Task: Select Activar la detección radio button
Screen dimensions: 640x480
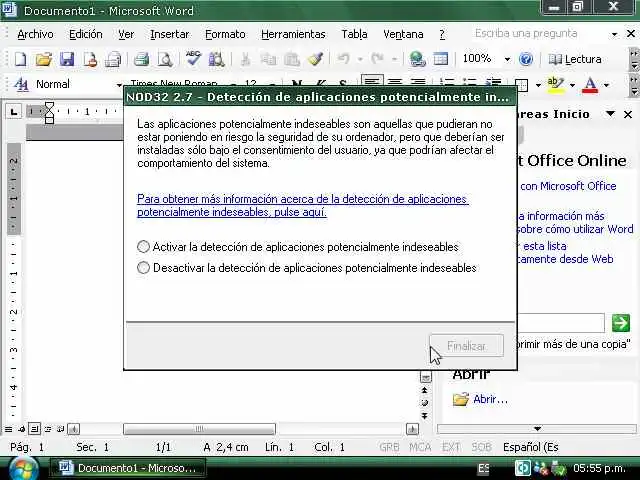Action: [143, 247]
